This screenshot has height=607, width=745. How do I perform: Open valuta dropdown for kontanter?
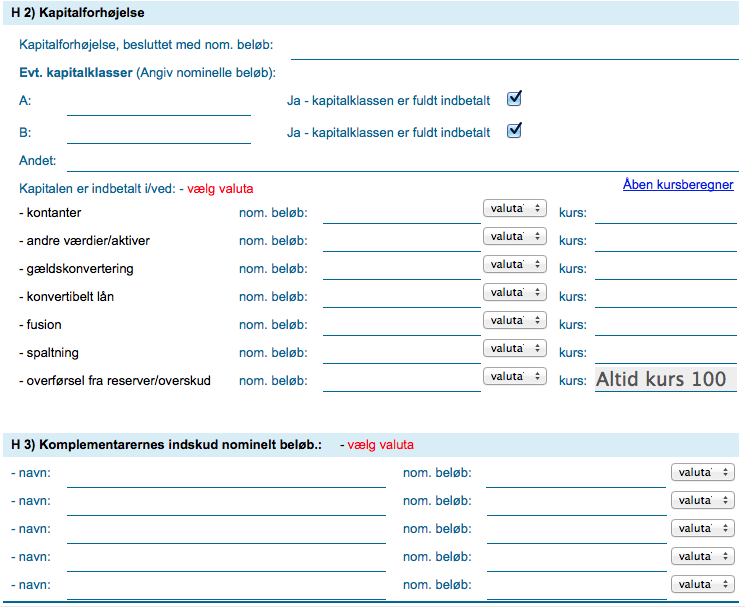click(x=515, y=209)
